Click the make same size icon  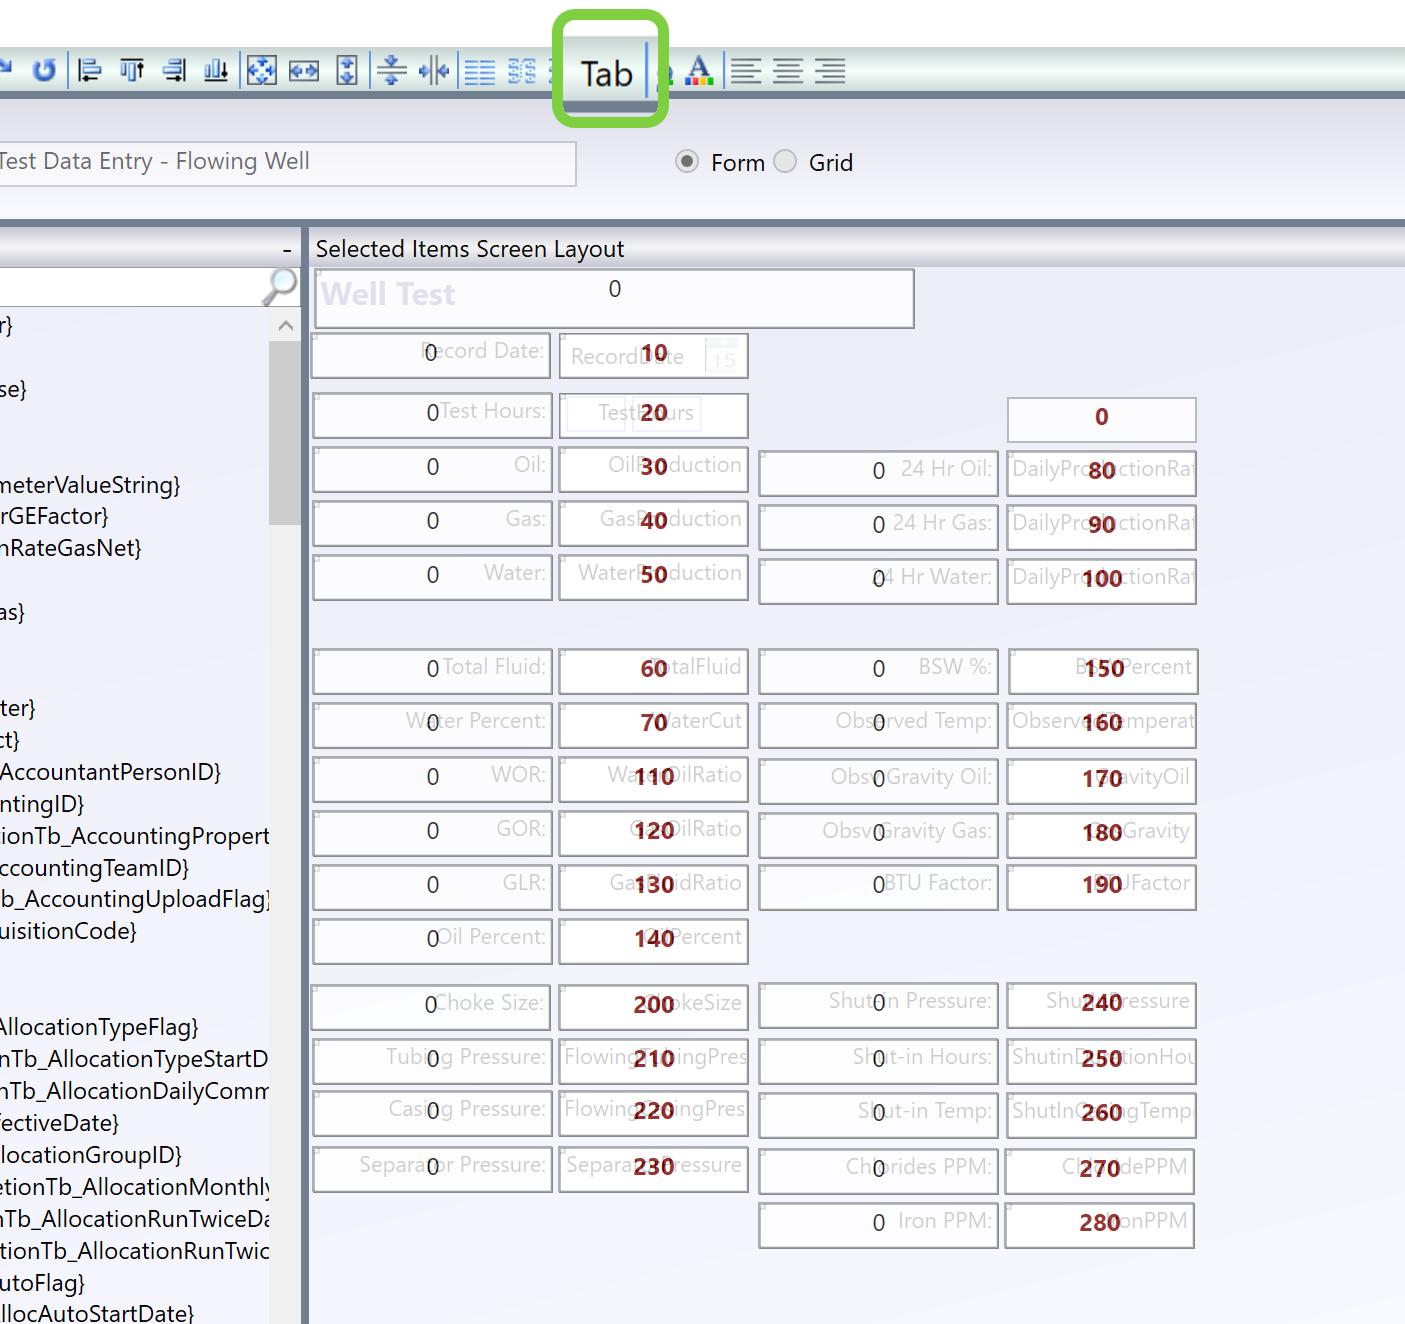click(x=262, y=70)
